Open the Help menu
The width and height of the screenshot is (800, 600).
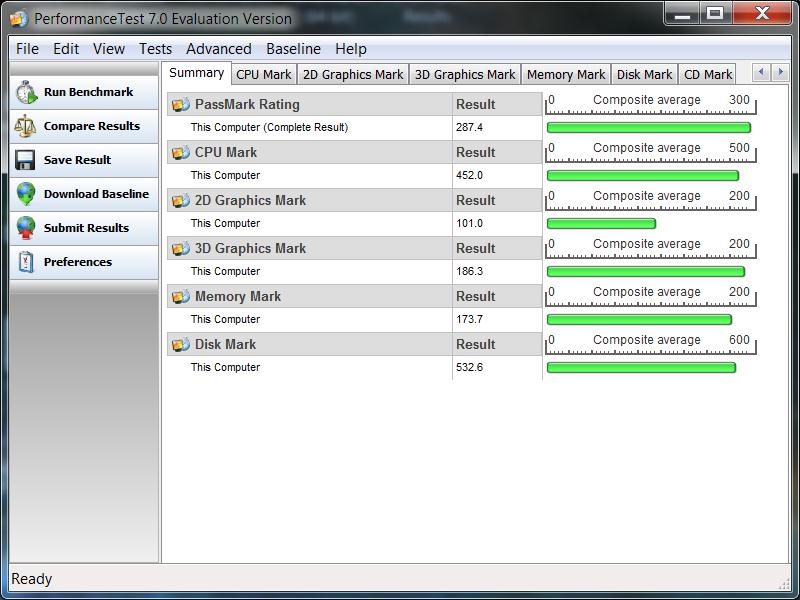(351, 49)
